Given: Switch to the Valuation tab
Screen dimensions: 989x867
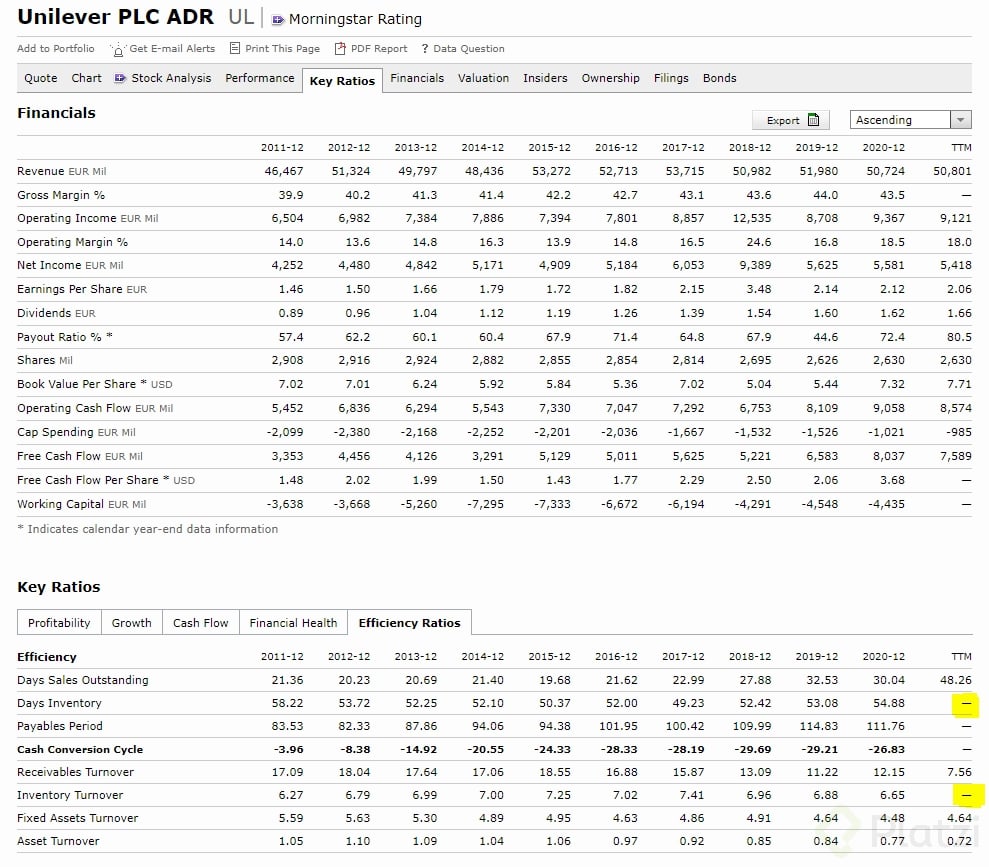Looking at the screenshot, I should pyautogui.click(x=483, y=78).
